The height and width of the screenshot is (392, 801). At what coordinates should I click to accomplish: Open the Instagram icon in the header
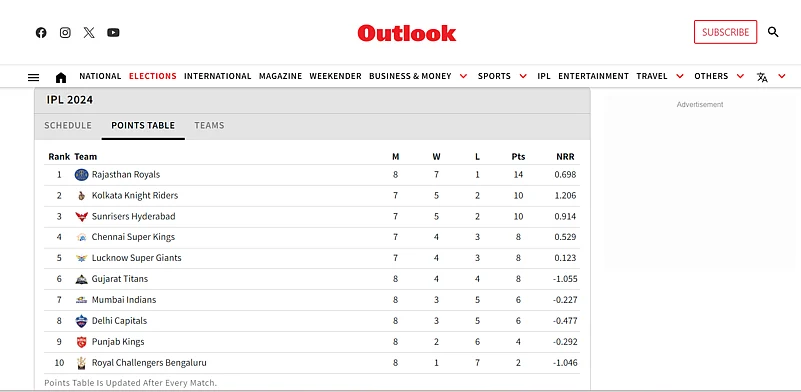[x=65, y=33]
